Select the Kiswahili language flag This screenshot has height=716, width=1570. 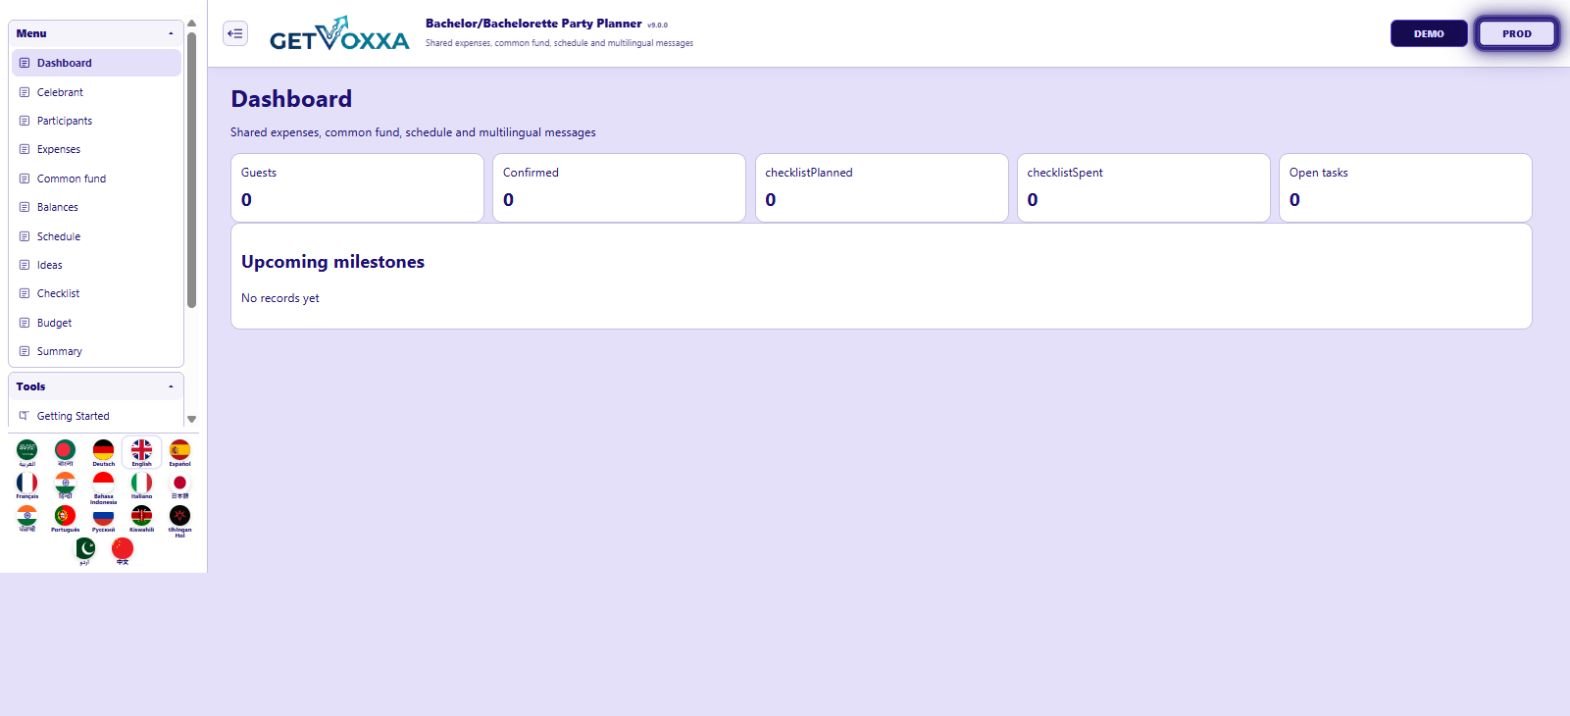pyautogui.click(x=142, y=518)
